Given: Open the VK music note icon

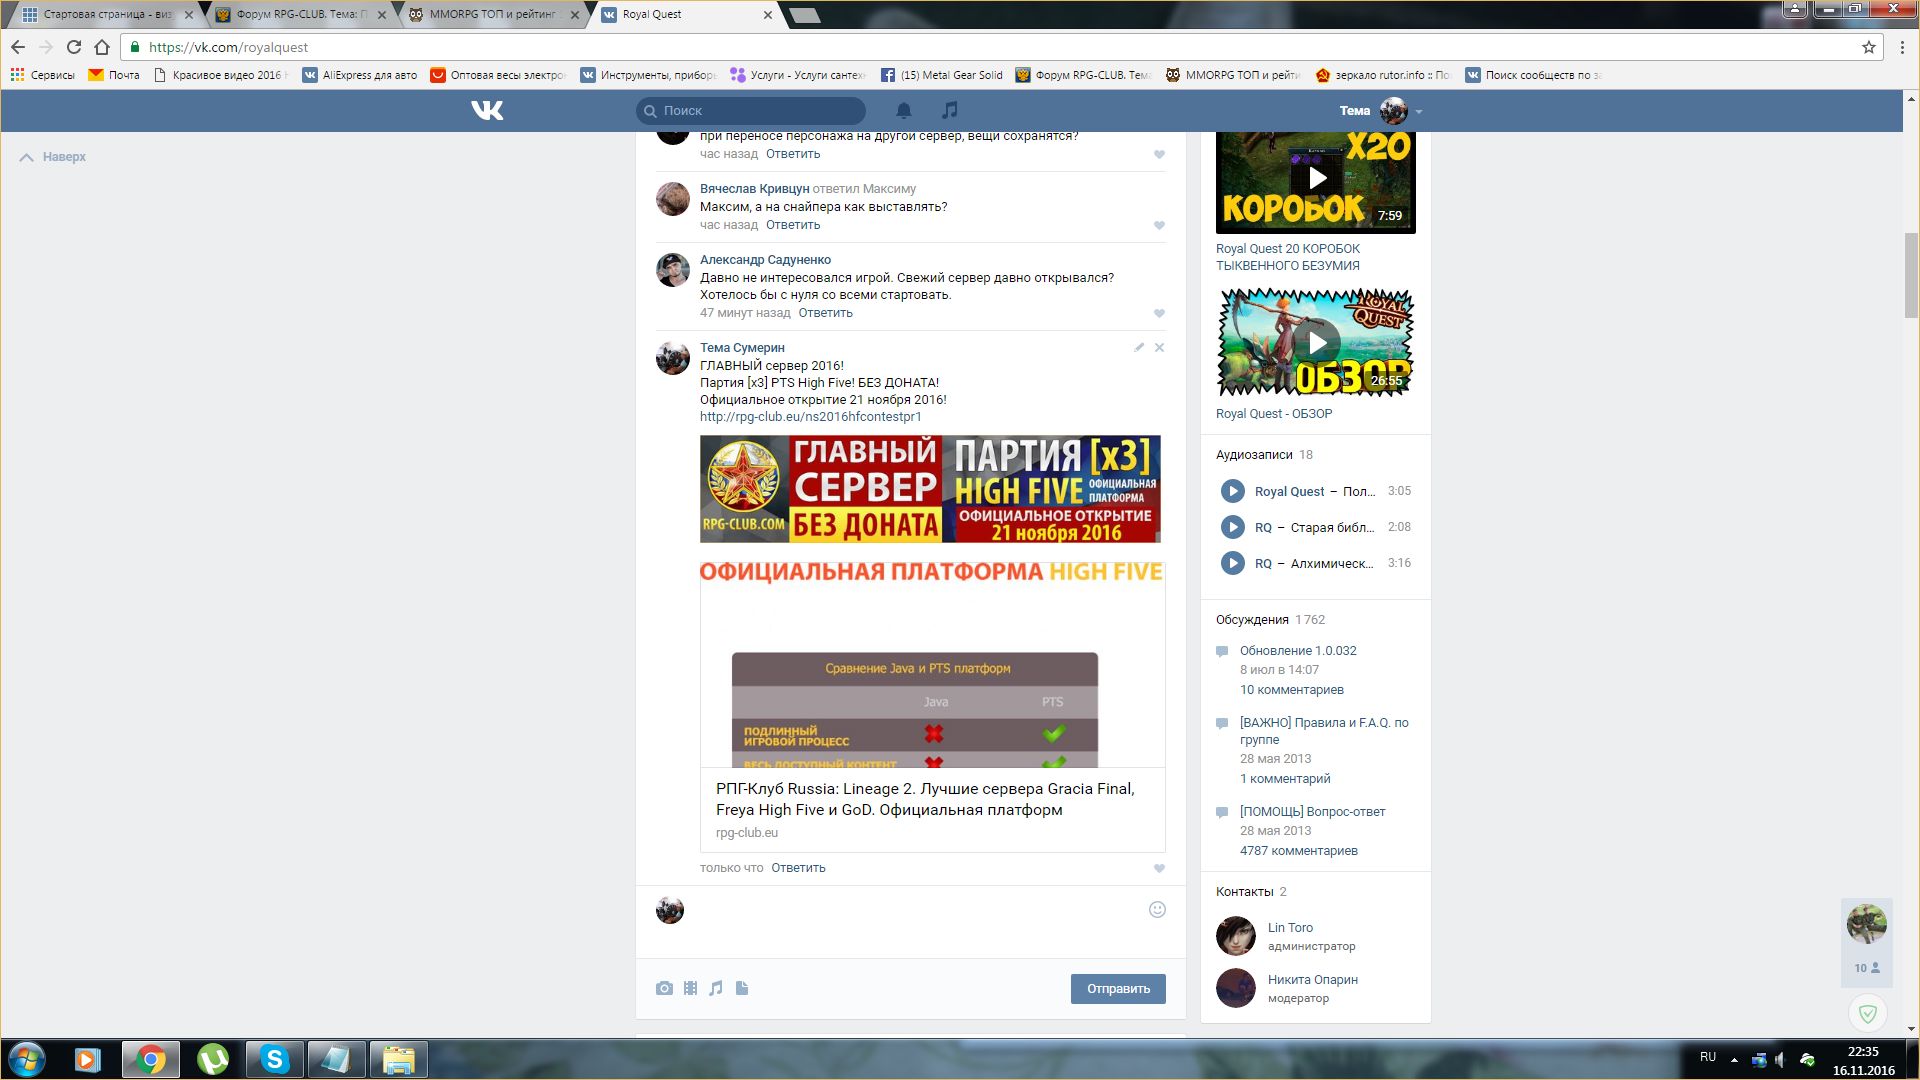Looking at the screenshot, I should pyautogui.click(x=949, y=110).
